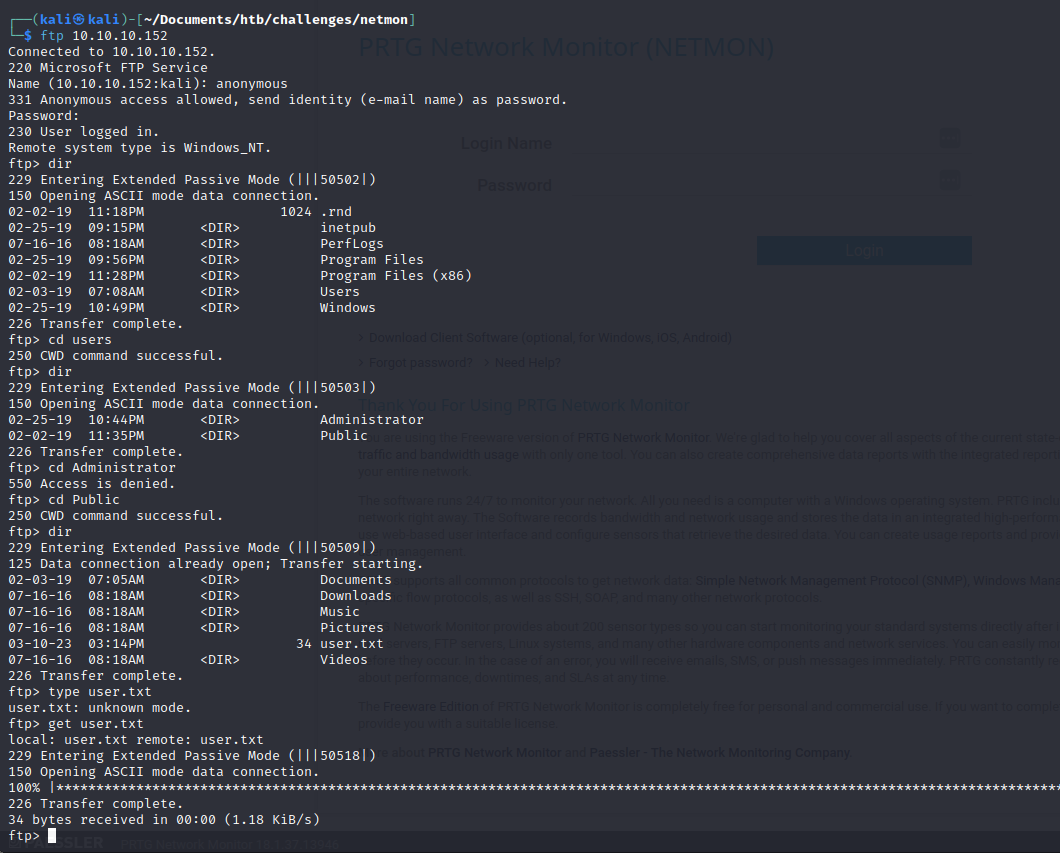The height and width of the screenshot is (853, 1060).
Task: Click the Public directory listing entry
Action: 343,435
